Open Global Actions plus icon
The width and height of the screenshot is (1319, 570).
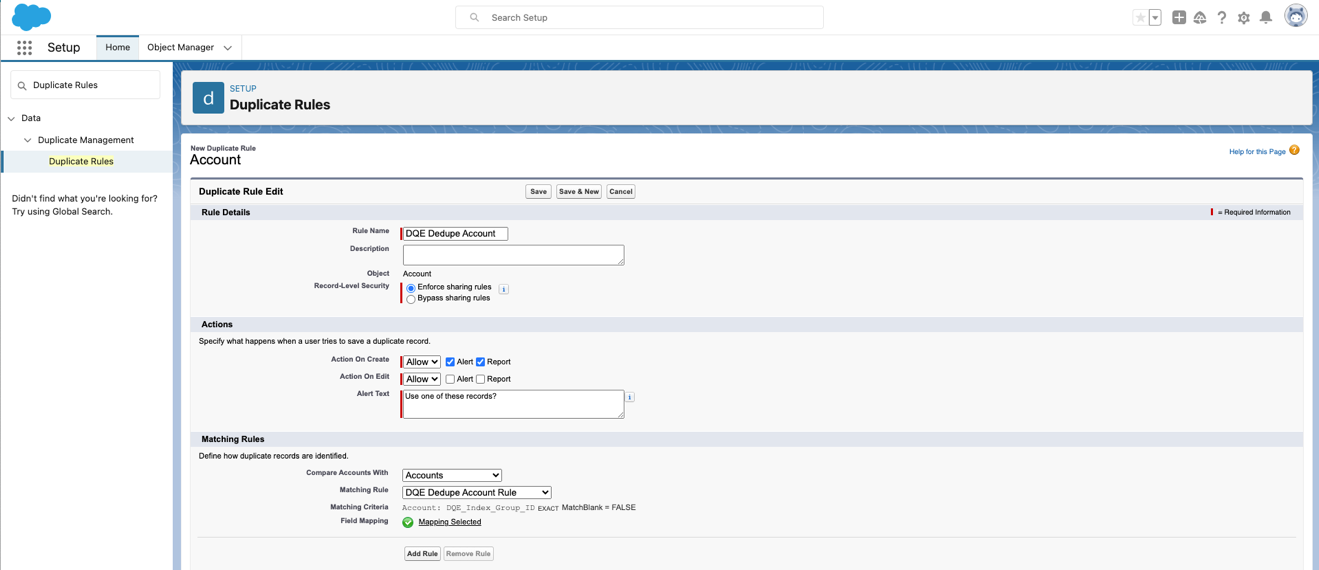point(1179,17)
